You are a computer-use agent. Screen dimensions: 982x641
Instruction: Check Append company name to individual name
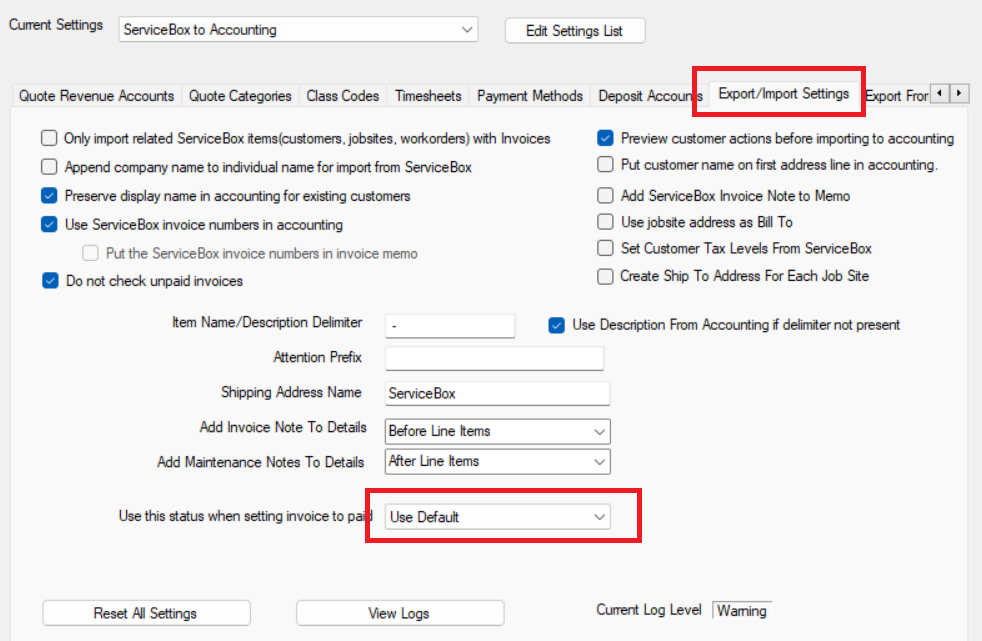49,167
